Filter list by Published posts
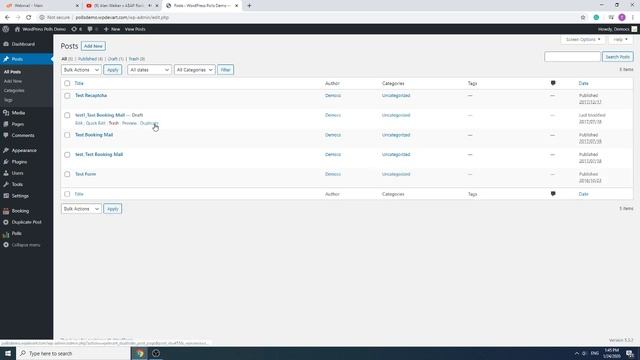 point(90,59)
